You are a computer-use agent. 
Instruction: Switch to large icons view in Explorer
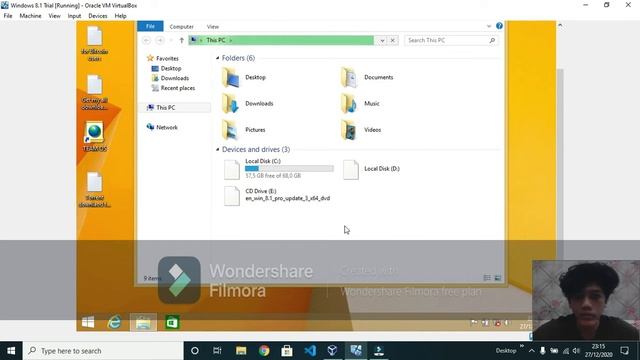click(x=498, y=278)
